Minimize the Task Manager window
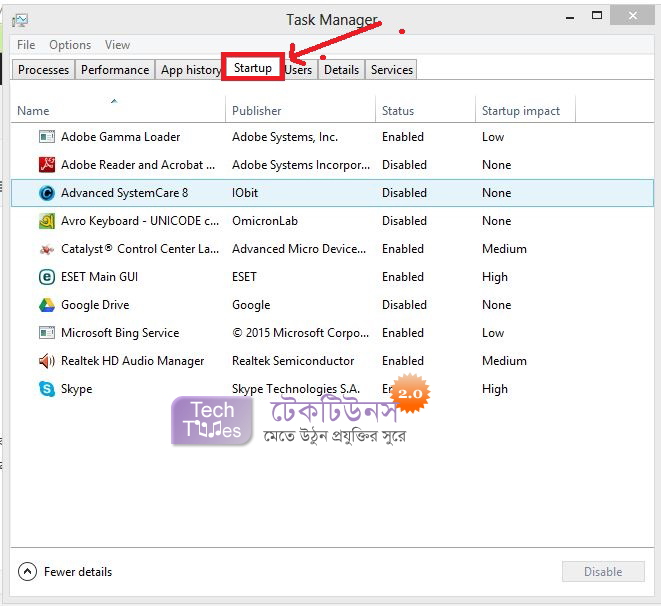 pyautogui.click(x=570, y=16)
